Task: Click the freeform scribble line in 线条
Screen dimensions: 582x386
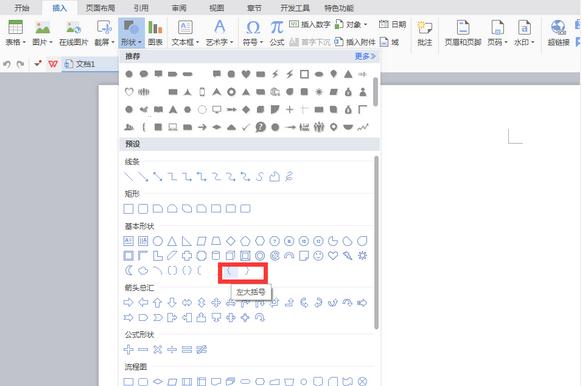Action: tap(289, 177)
